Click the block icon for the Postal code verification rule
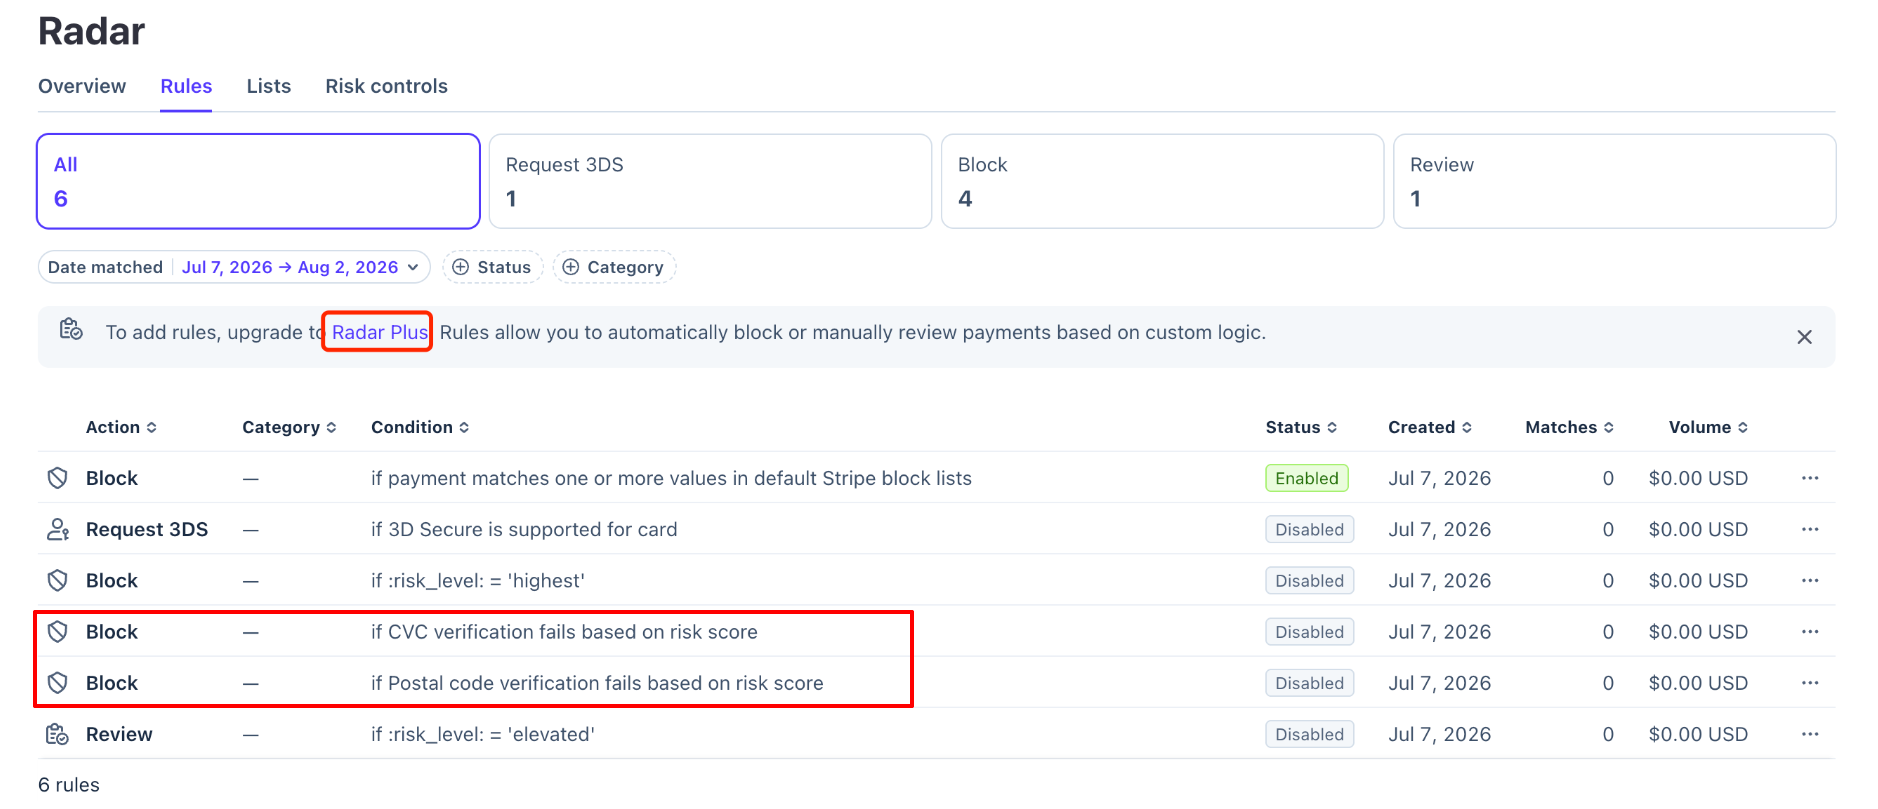 click(58, 682)
